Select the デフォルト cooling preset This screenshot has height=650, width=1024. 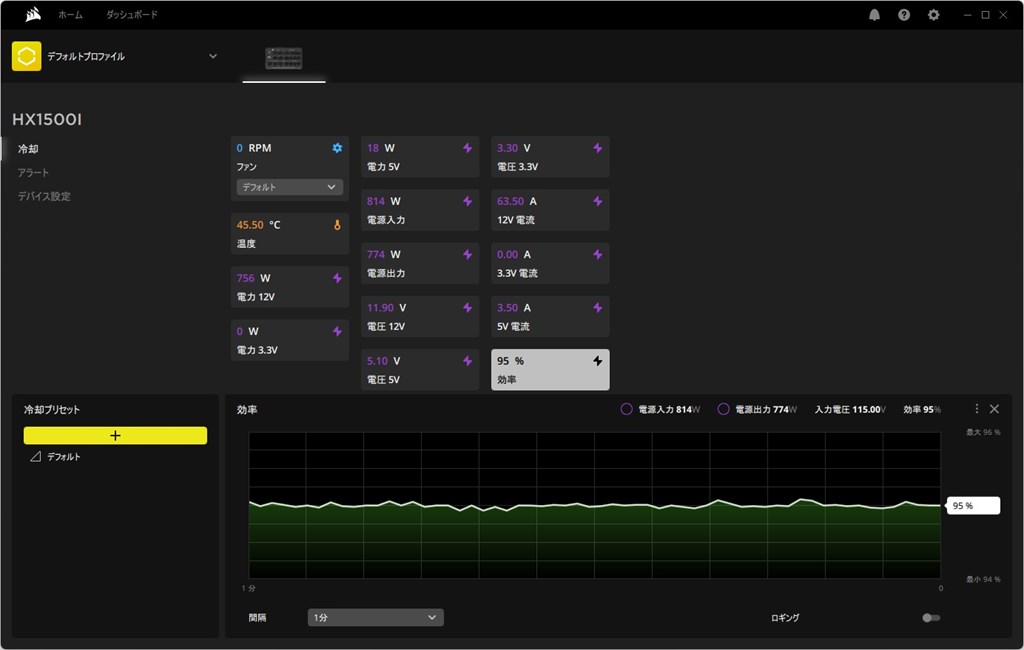(x=63, y=457)
